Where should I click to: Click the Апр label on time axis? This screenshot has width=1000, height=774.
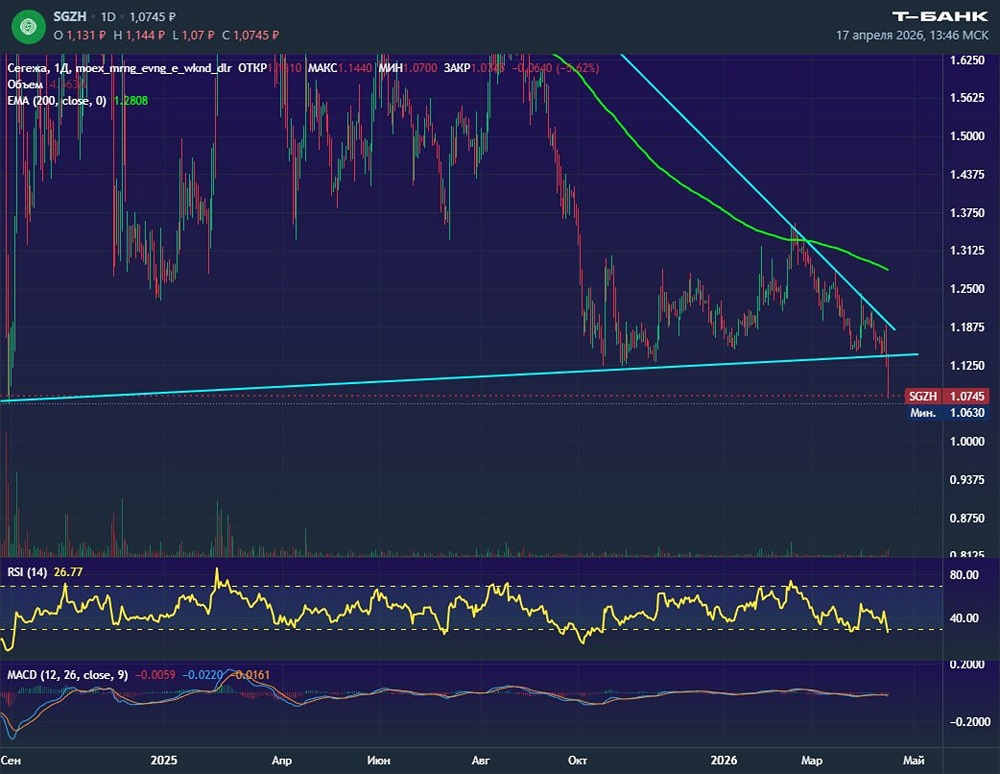[281, 760]
